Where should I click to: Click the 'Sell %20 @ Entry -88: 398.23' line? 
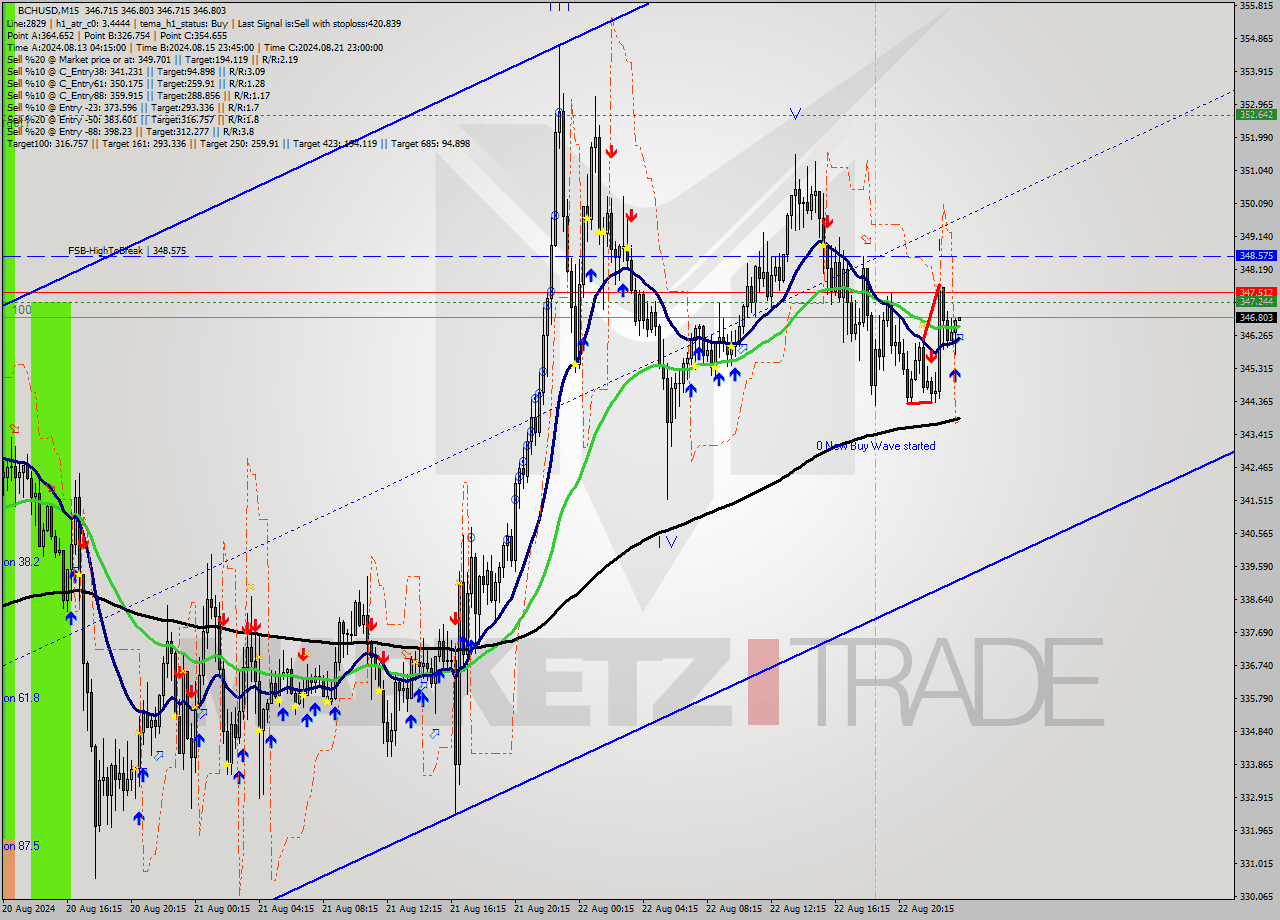[130, 131]
